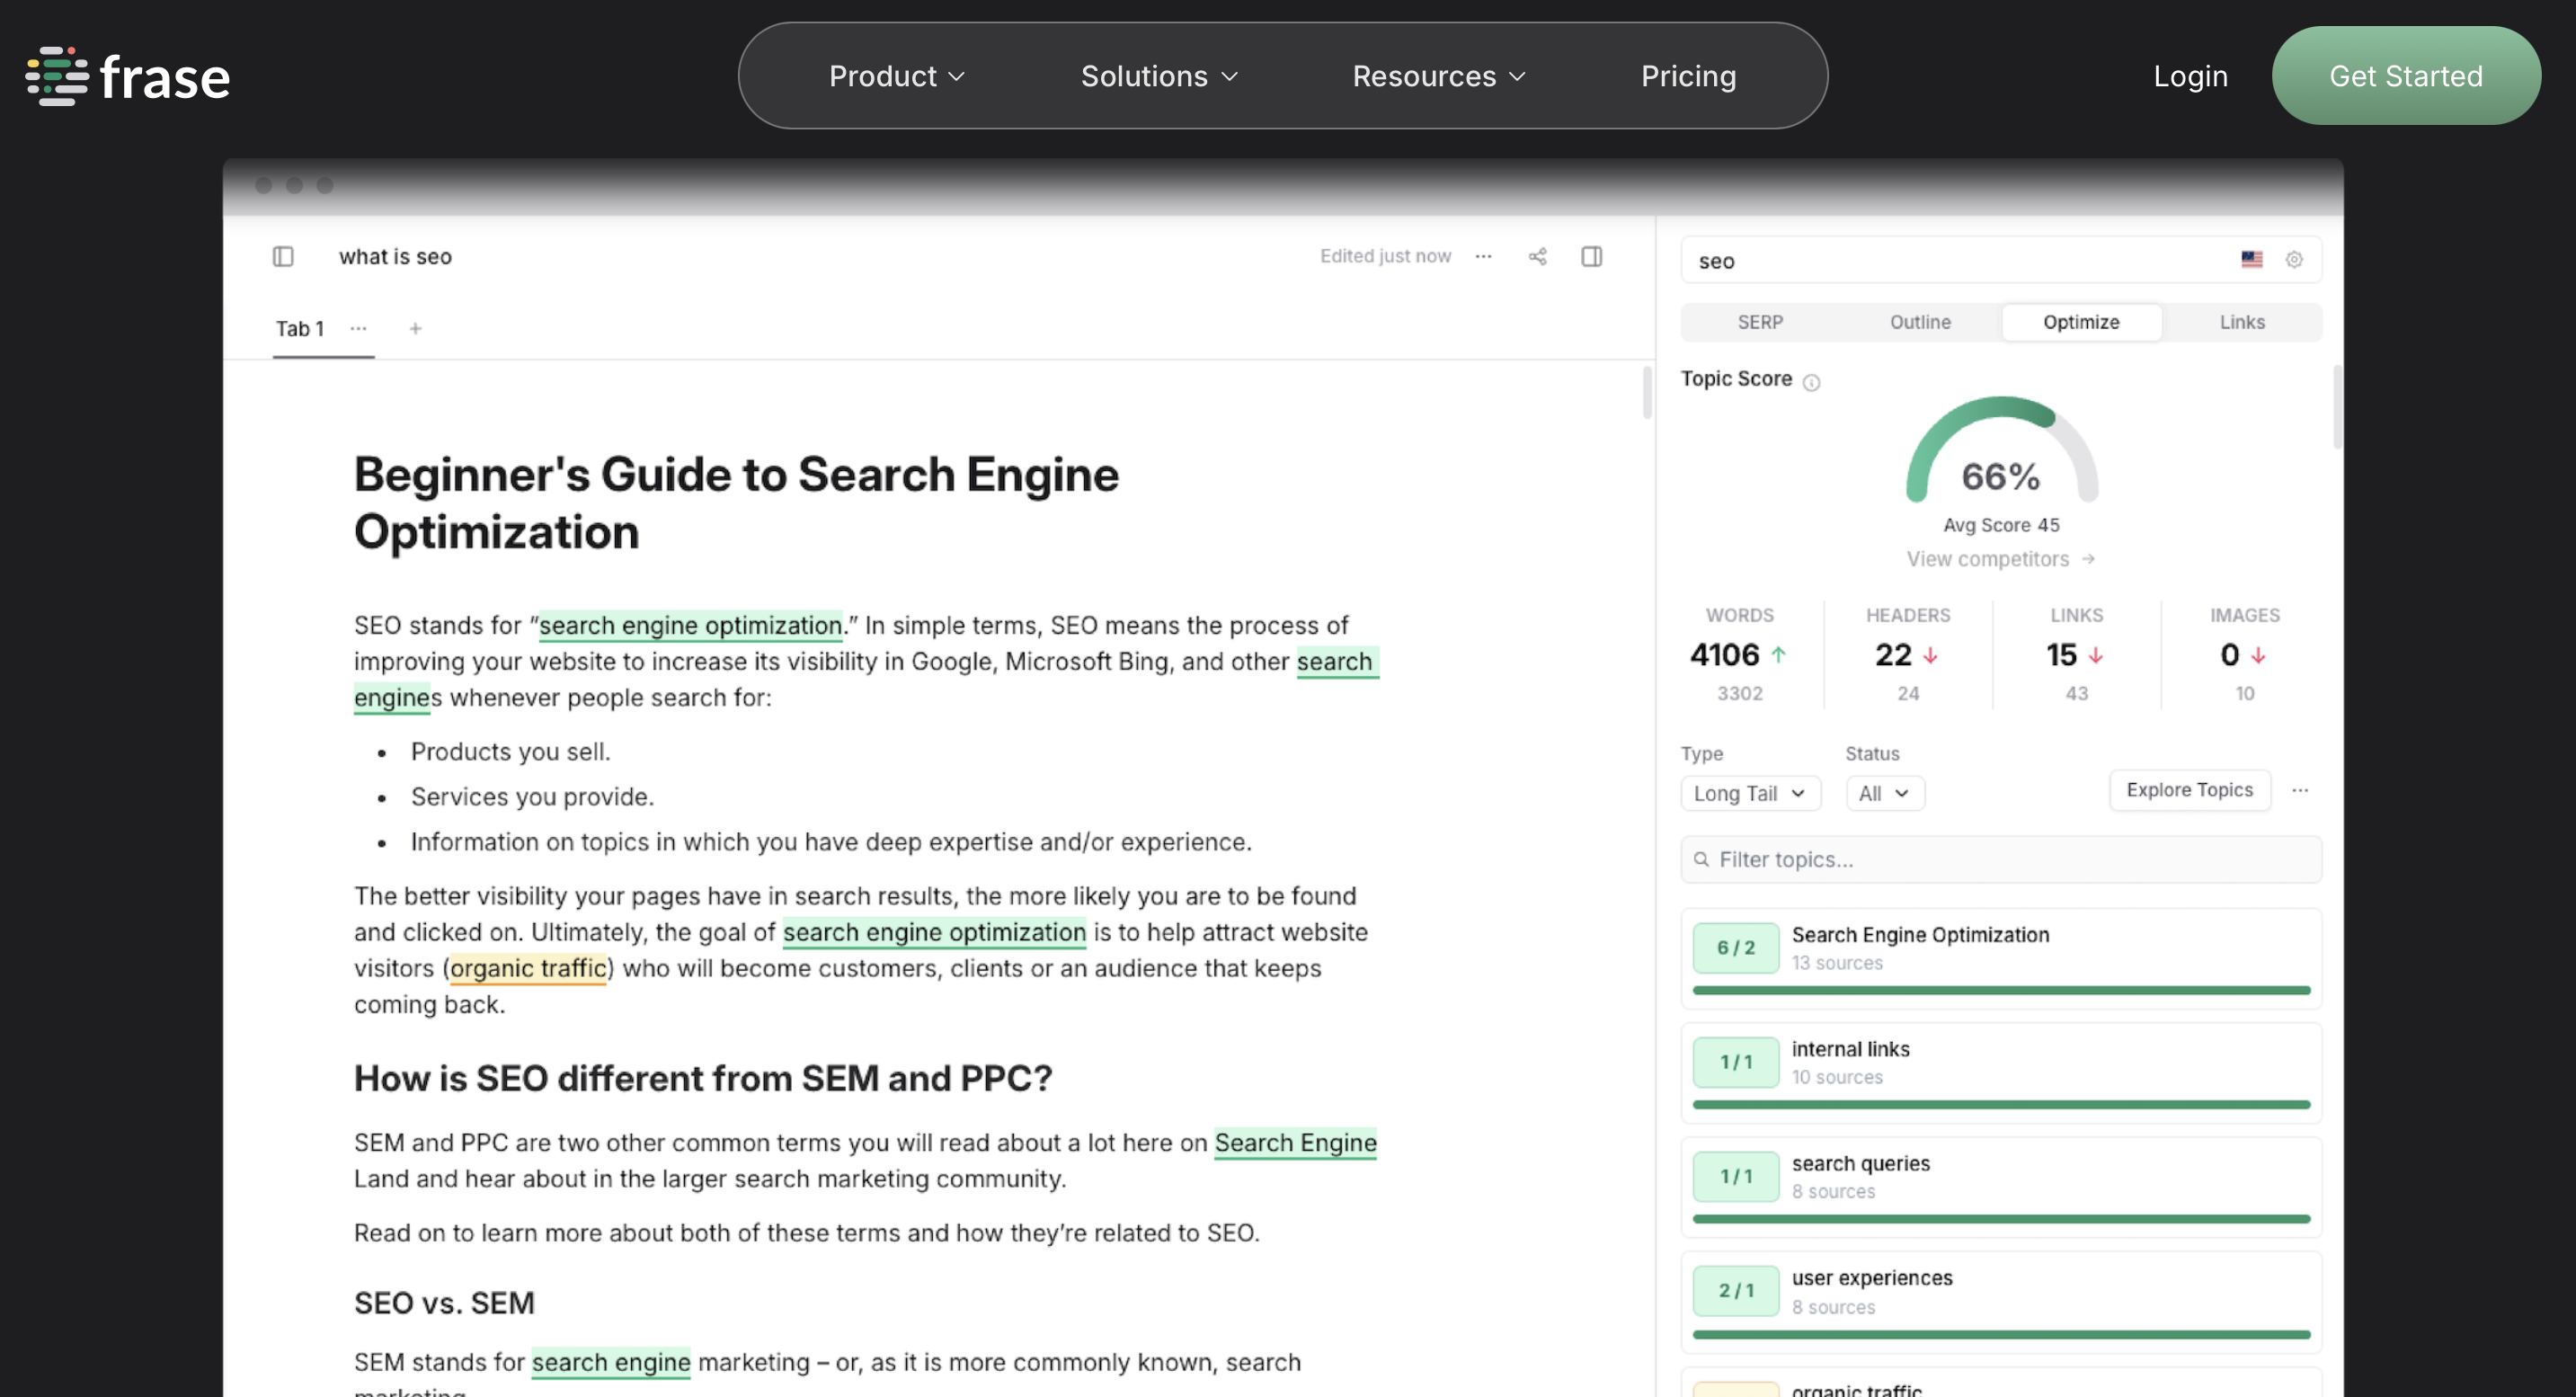Screen dimensions: 2576x1397
Task: Click the green arrow beside 4106
Action: coord(1778,655)
